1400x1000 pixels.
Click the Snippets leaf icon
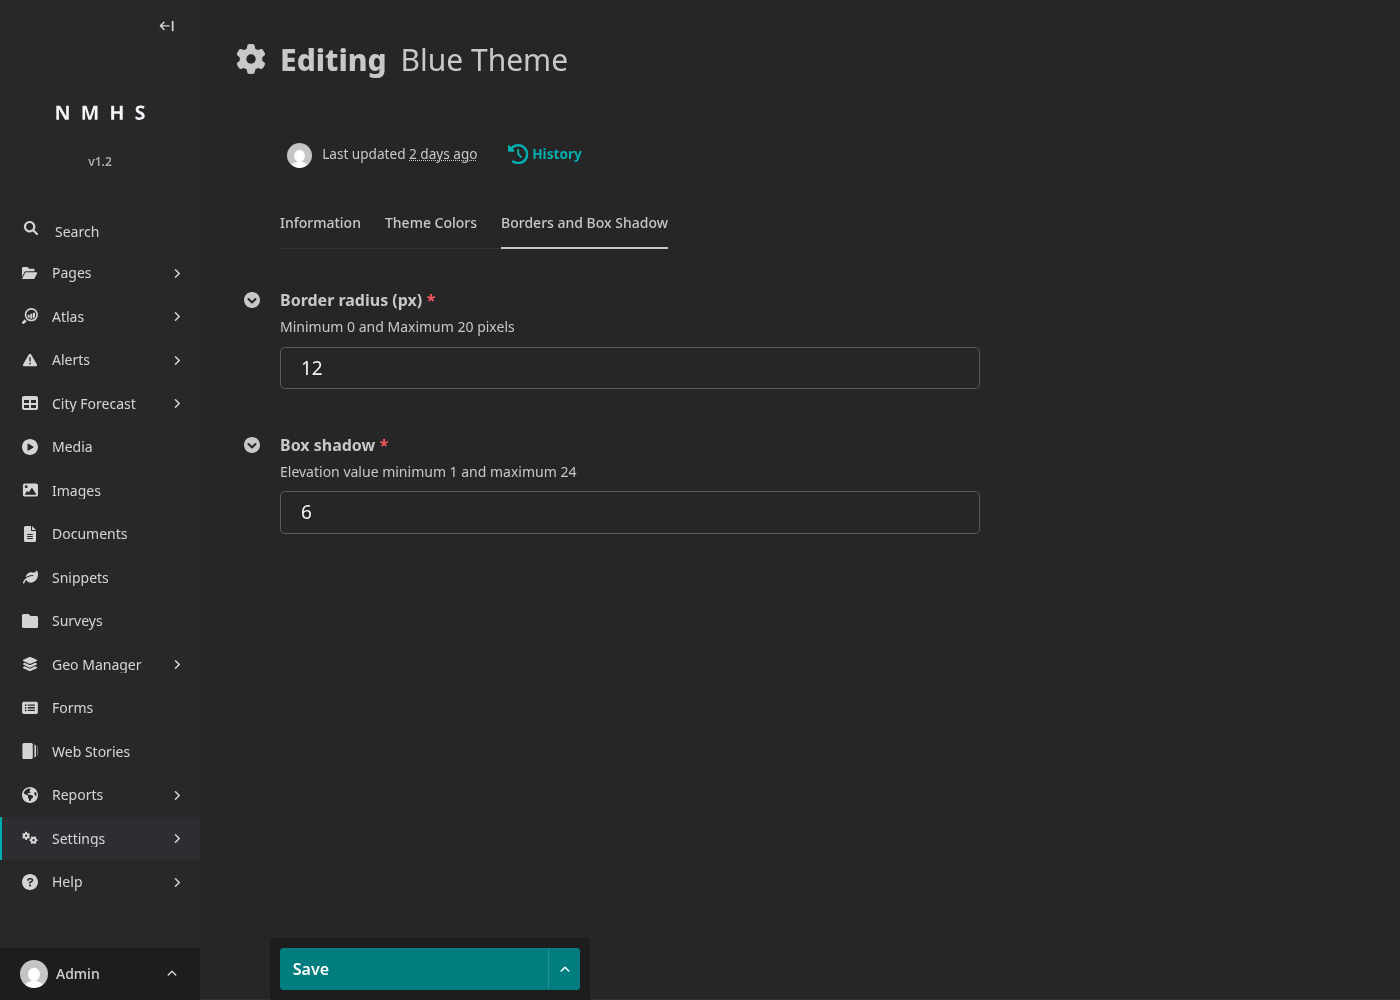30,577
